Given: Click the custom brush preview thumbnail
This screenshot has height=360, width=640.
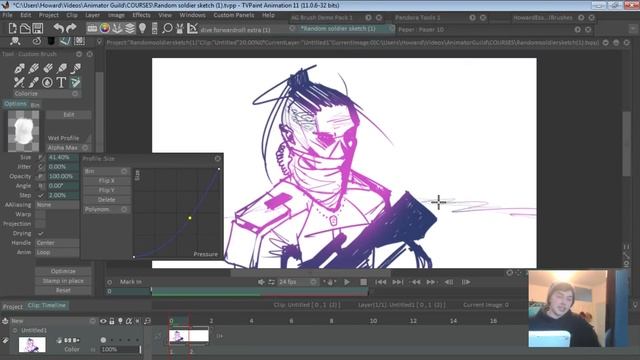Looking at the screenshot, I should [24, 131].
